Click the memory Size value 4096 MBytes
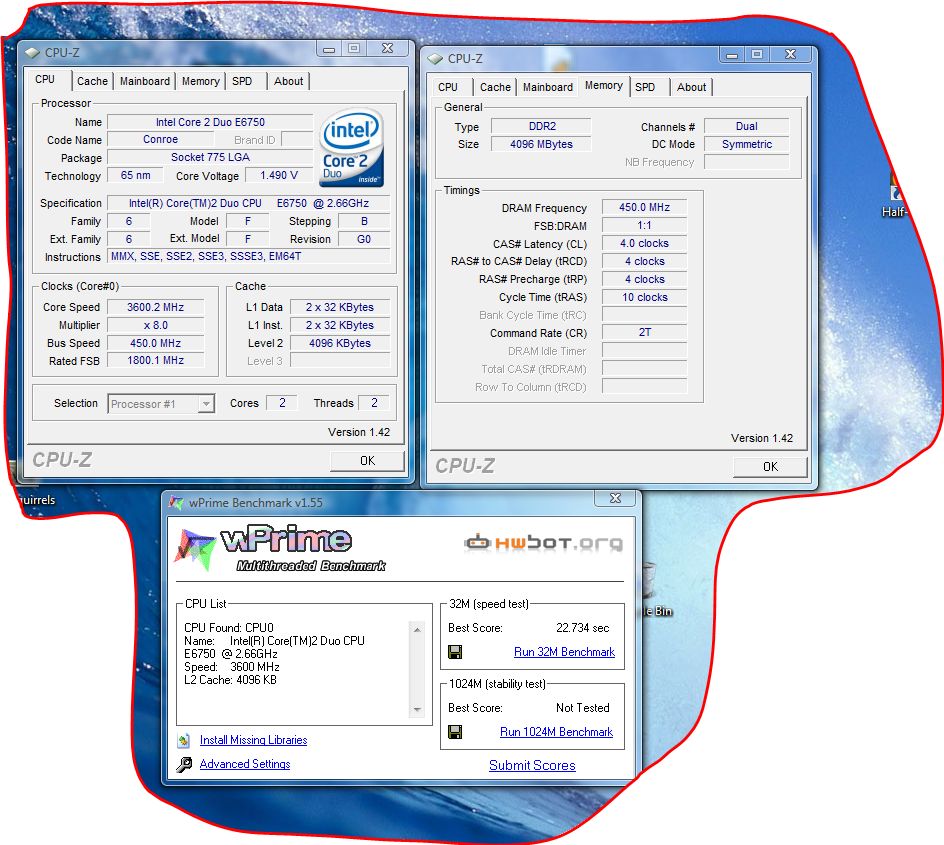 [542, 144]
